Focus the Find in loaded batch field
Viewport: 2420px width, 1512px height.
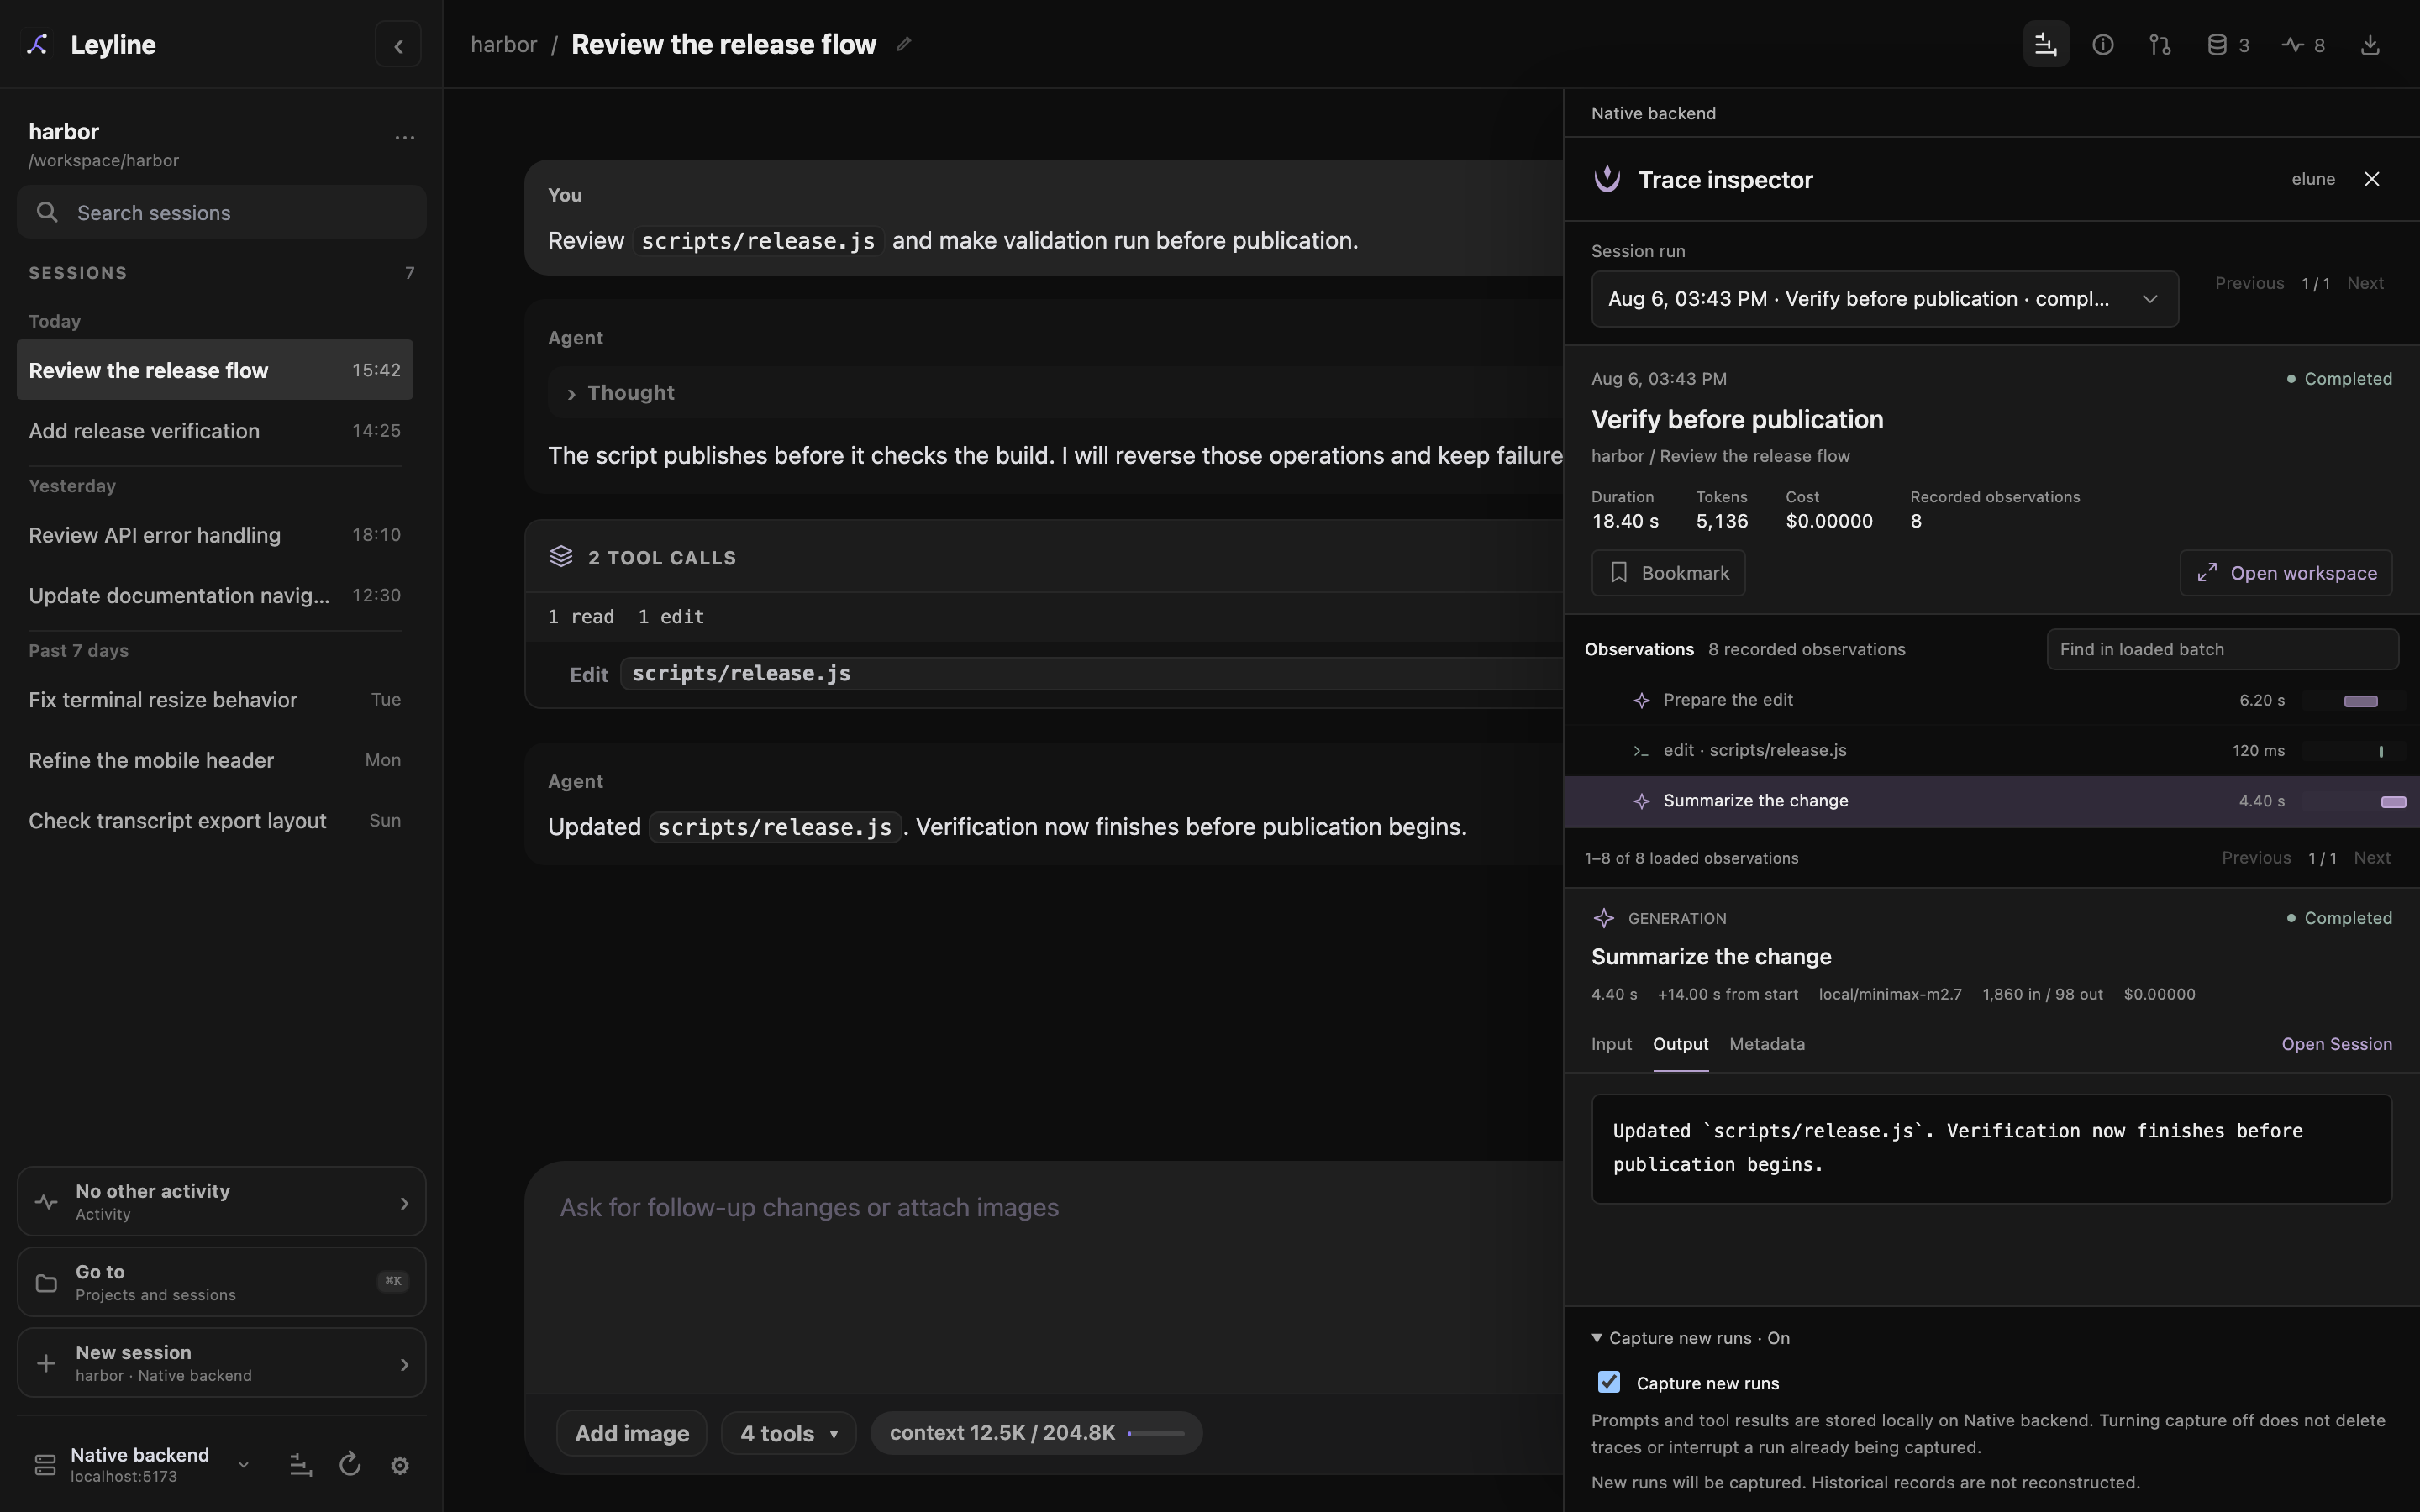[x=2222, y=649]
